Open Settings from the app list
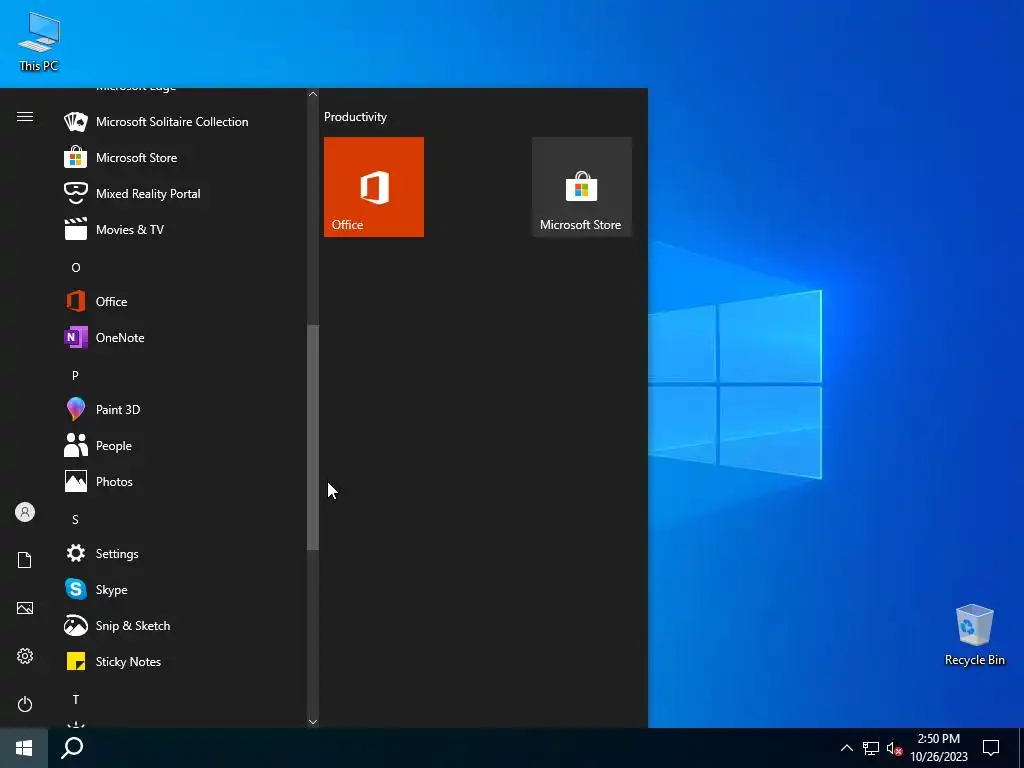The image size is (1024, 768). click(183, 554)
